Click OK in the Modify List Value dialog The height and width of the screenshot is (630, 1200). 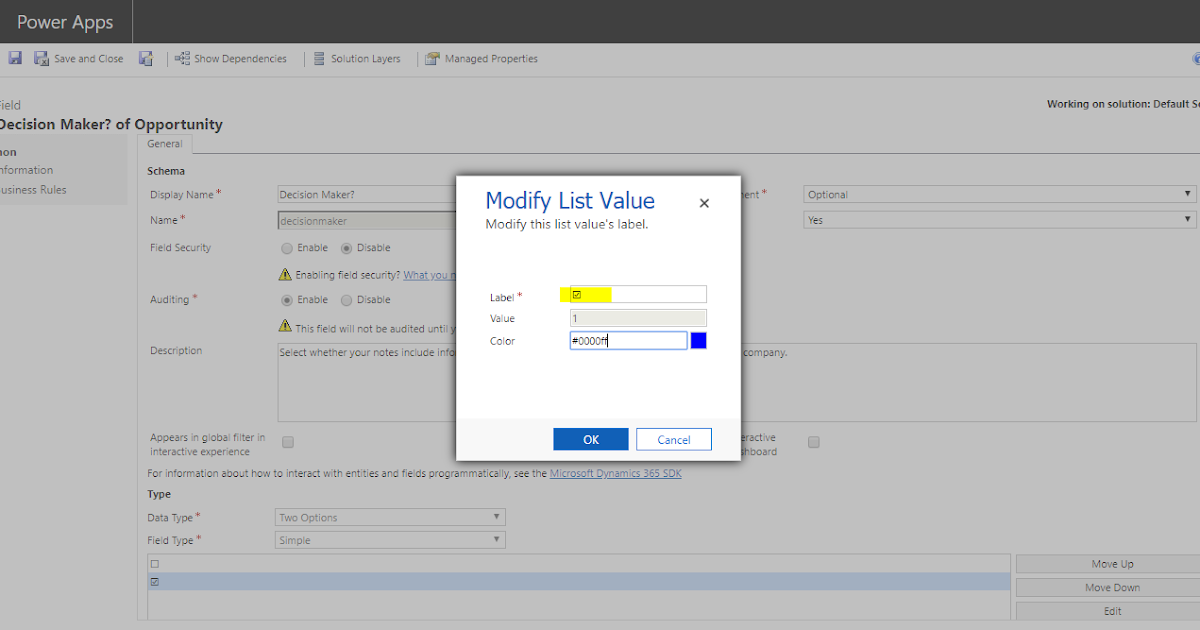[x=590, y=438]
